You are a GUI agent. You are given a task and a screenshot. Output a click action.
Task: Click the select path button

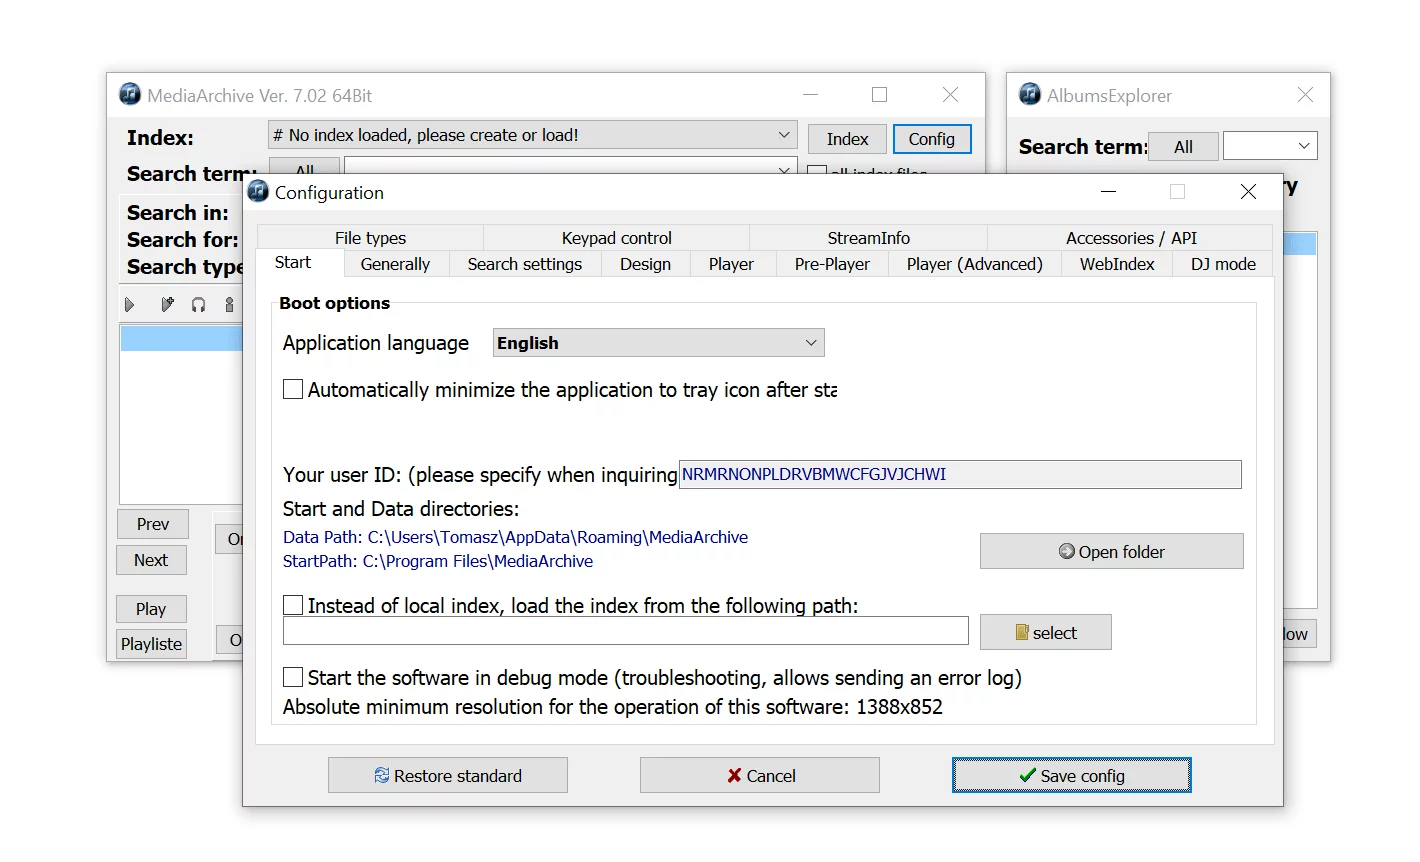coord(1046,632)
